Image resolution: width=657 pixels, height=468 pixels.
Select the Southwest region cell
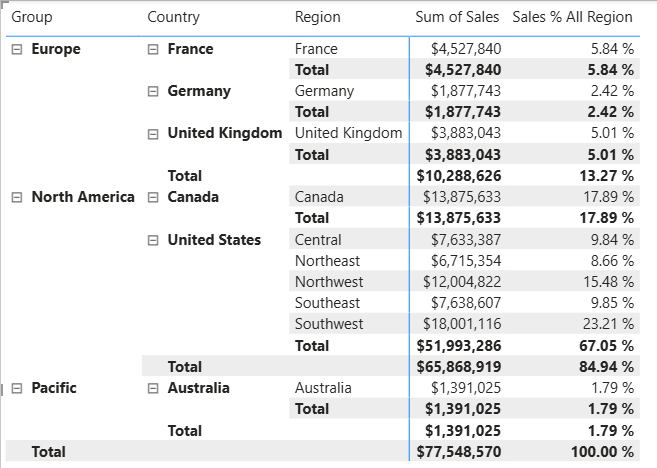pos(329,324)
